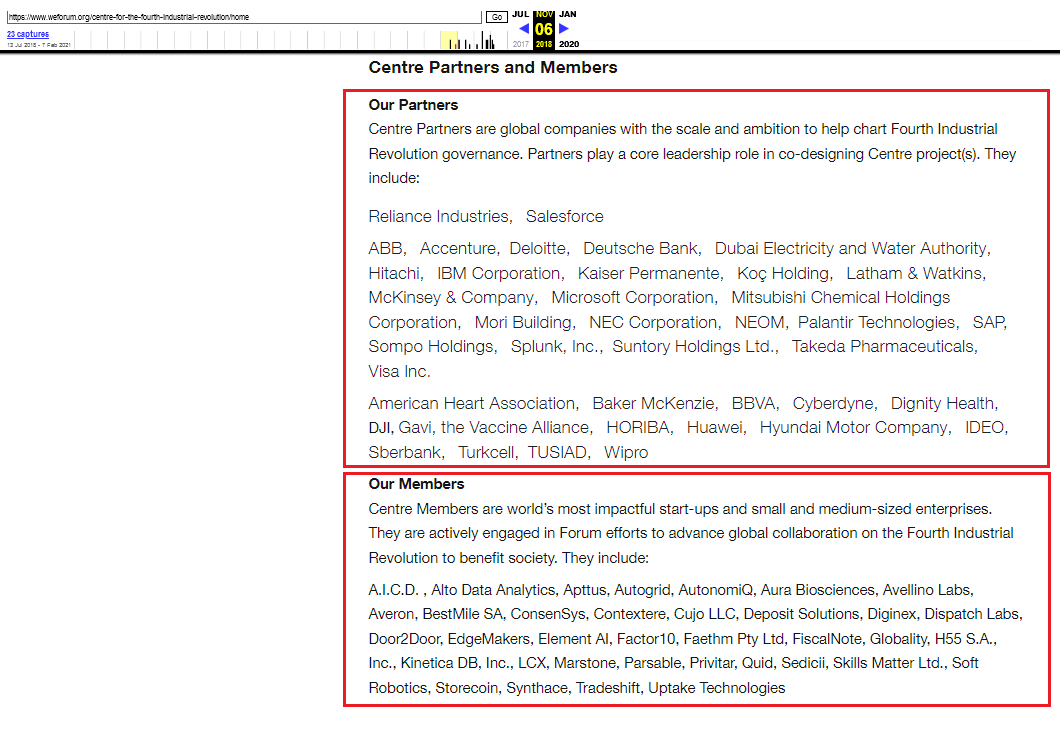Click the Accenture partner name
Screen dimensions: 1060x730
coord(458,248)
